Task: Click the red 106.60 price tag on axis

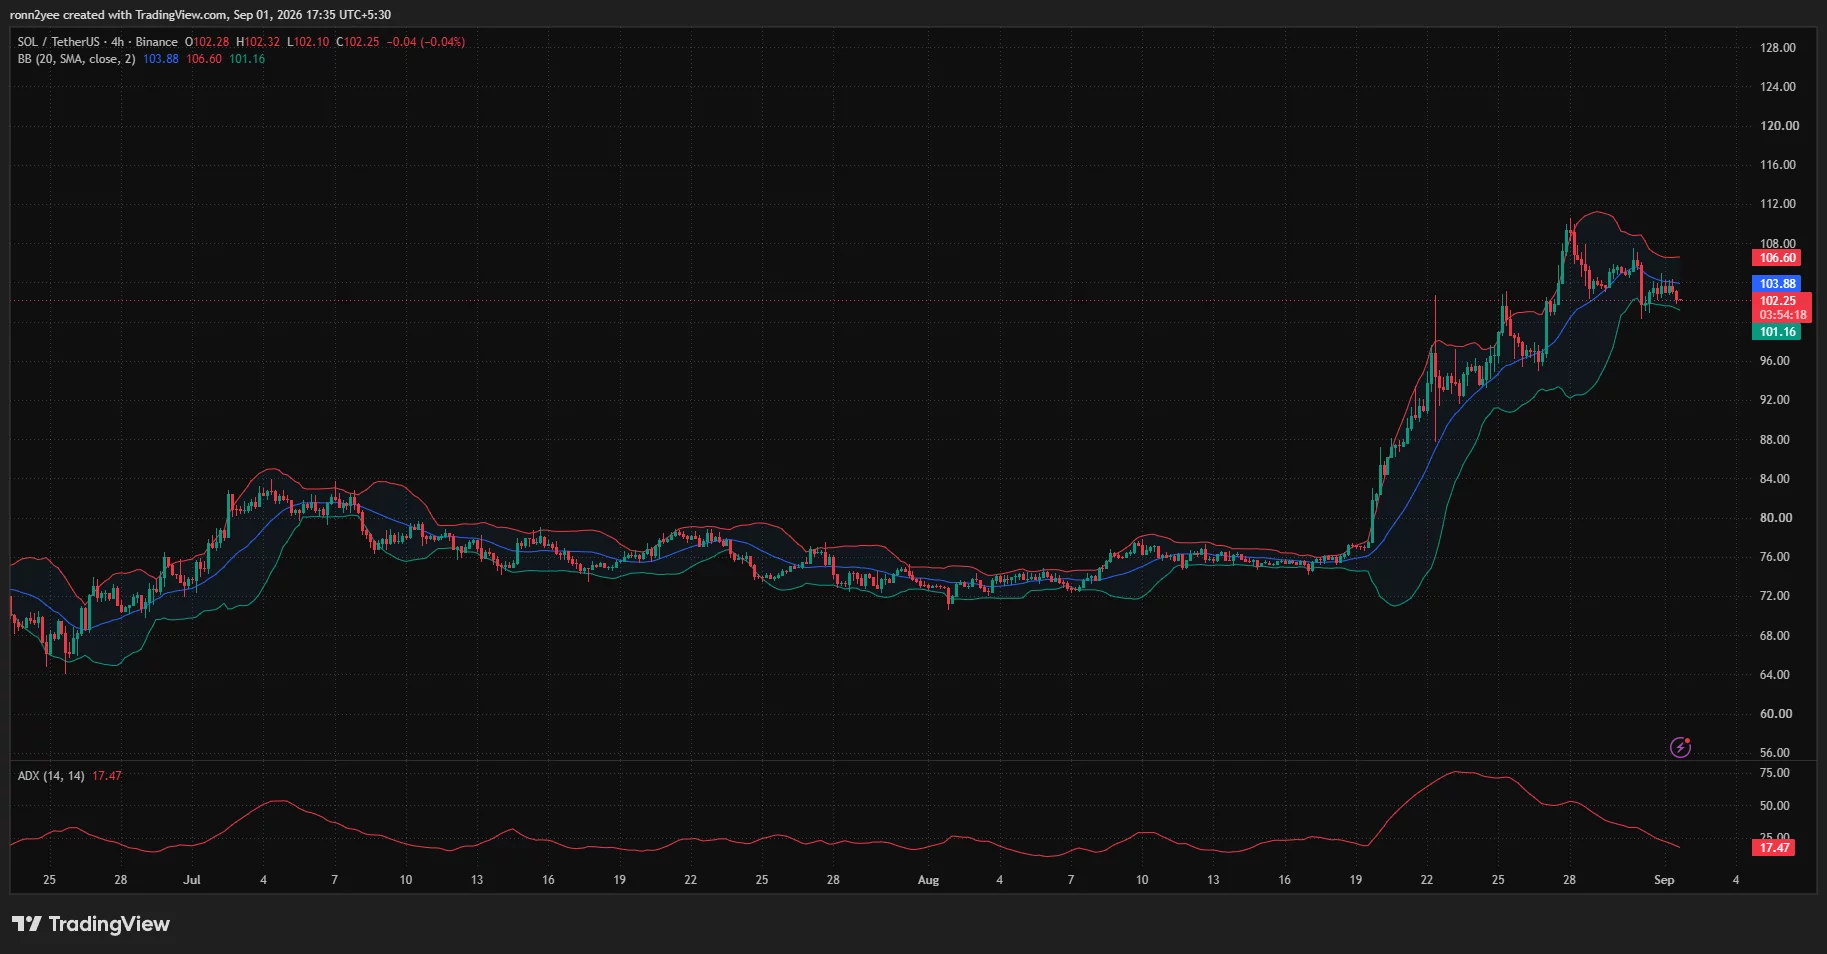Action: coord(1777,258)
